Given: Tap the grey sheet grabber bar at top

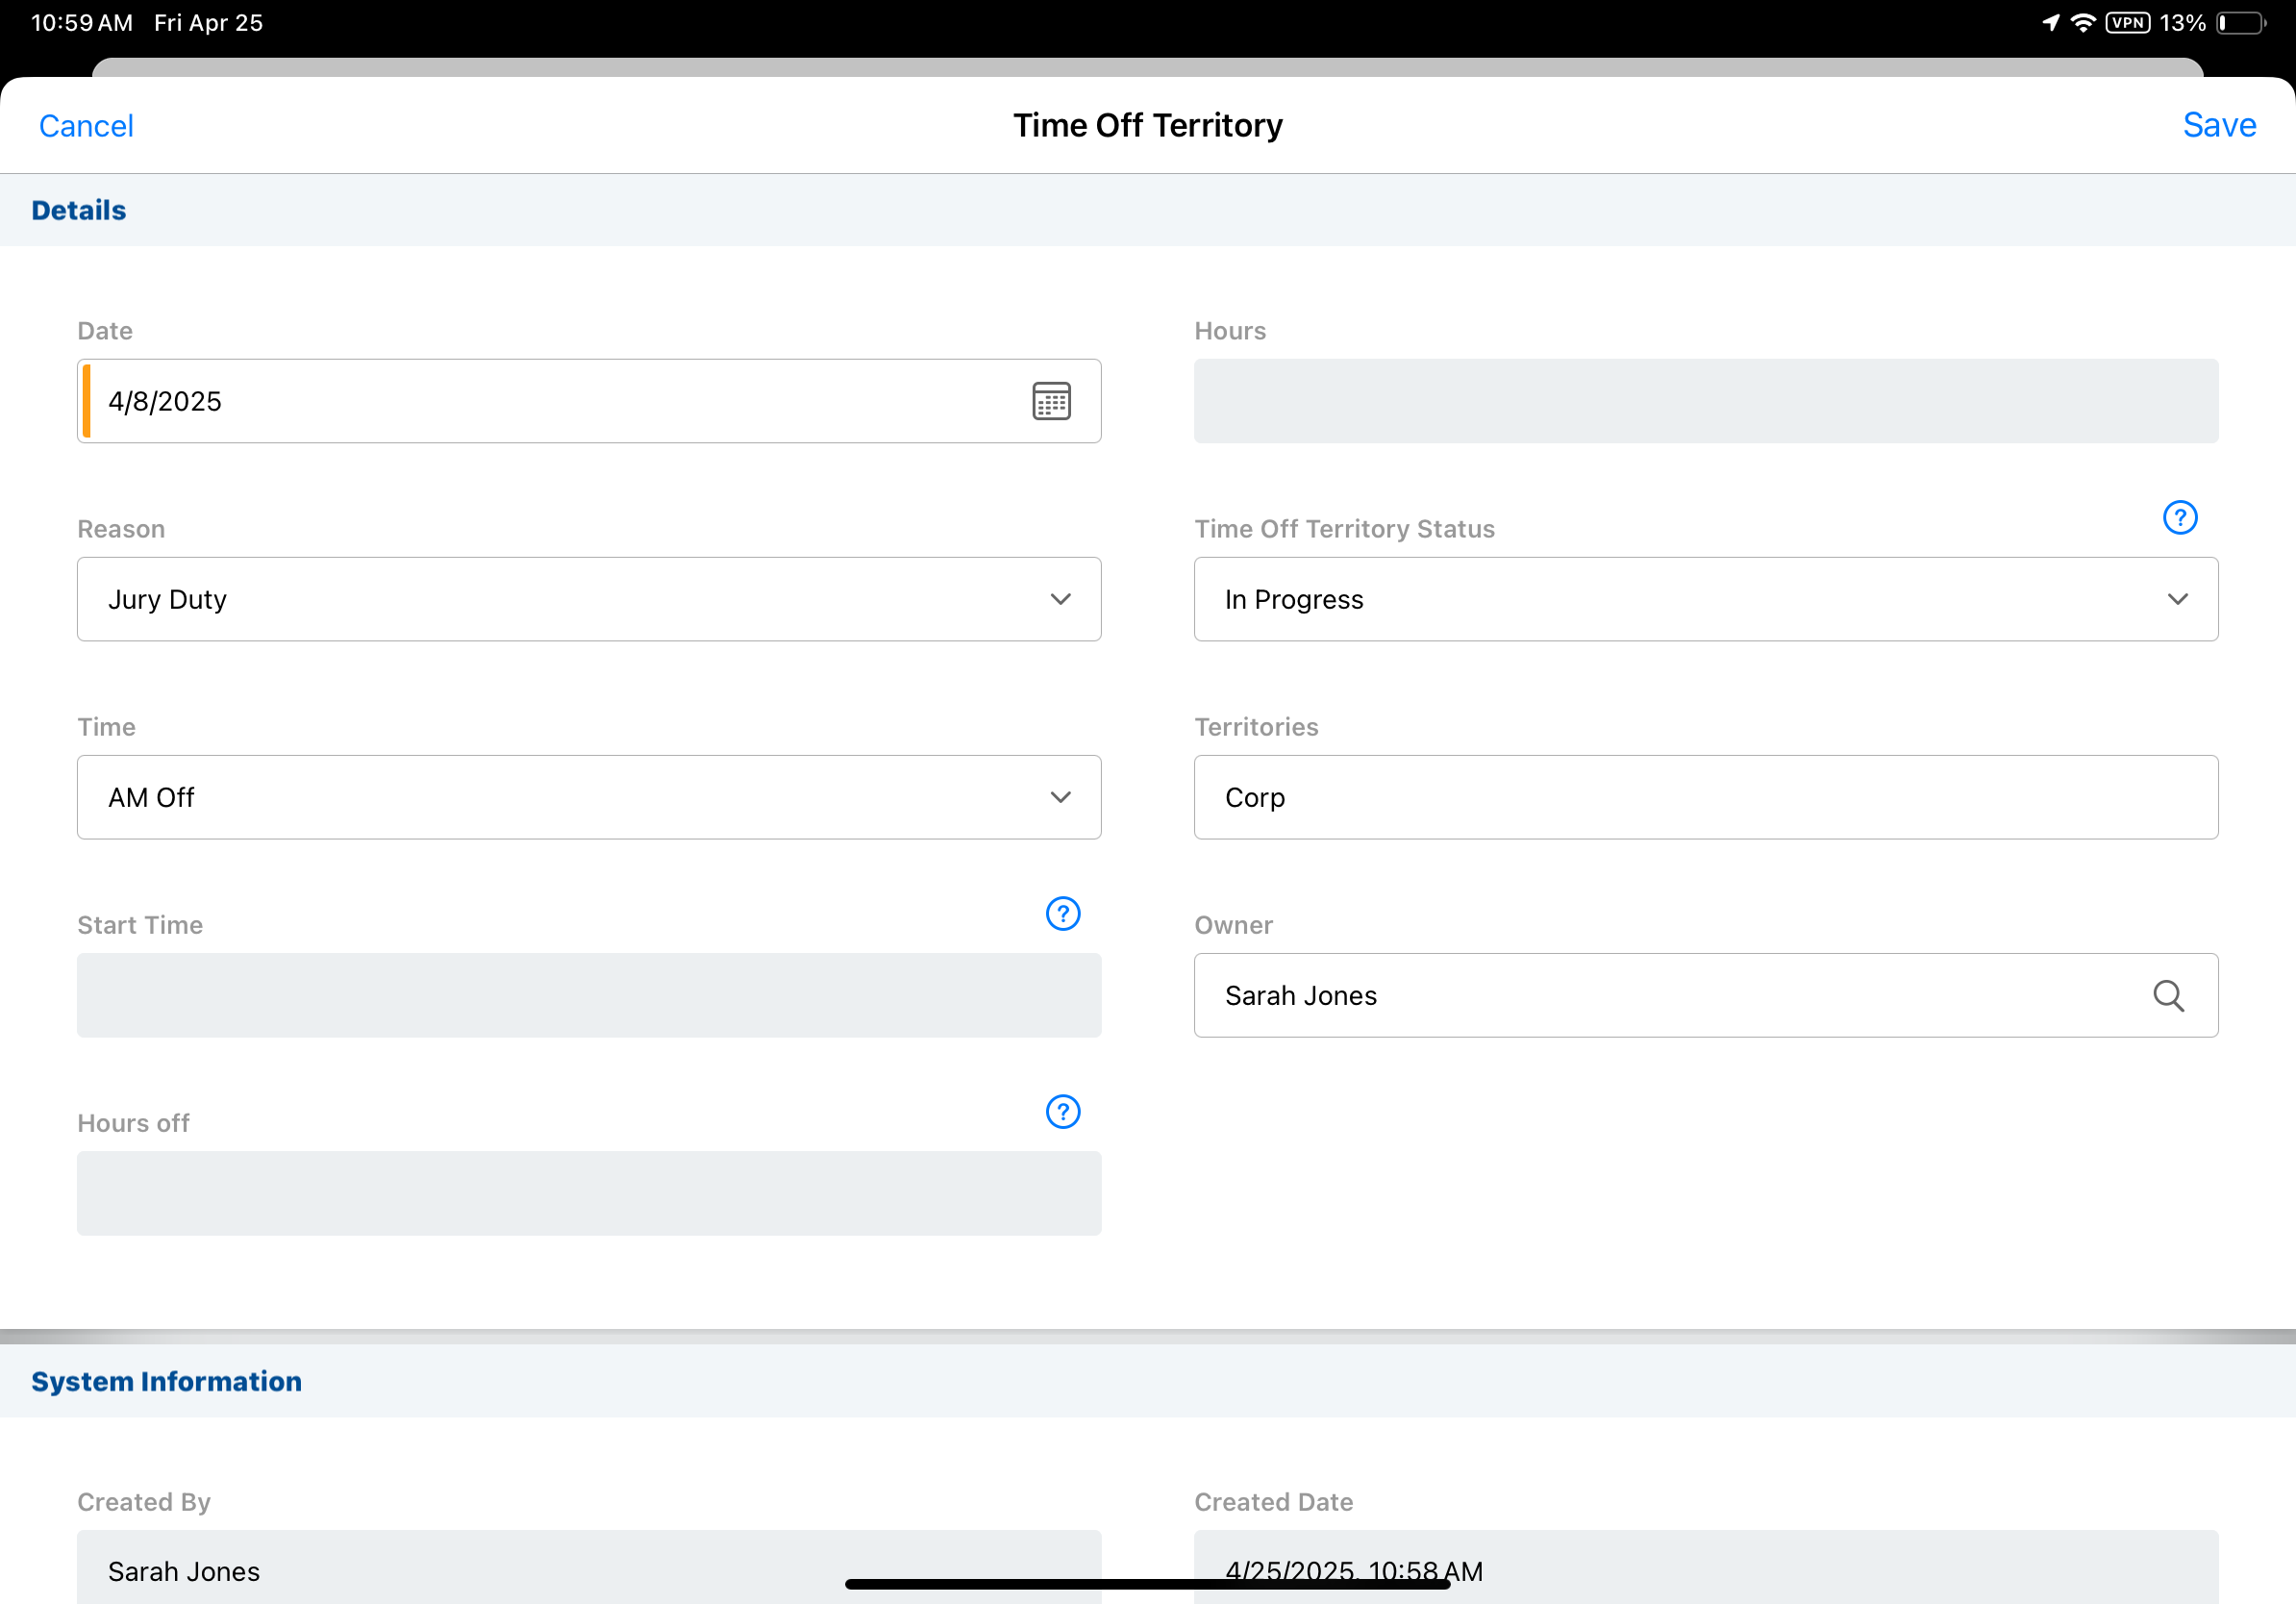Looking at the screenshot, I should tap(1147, 67).
